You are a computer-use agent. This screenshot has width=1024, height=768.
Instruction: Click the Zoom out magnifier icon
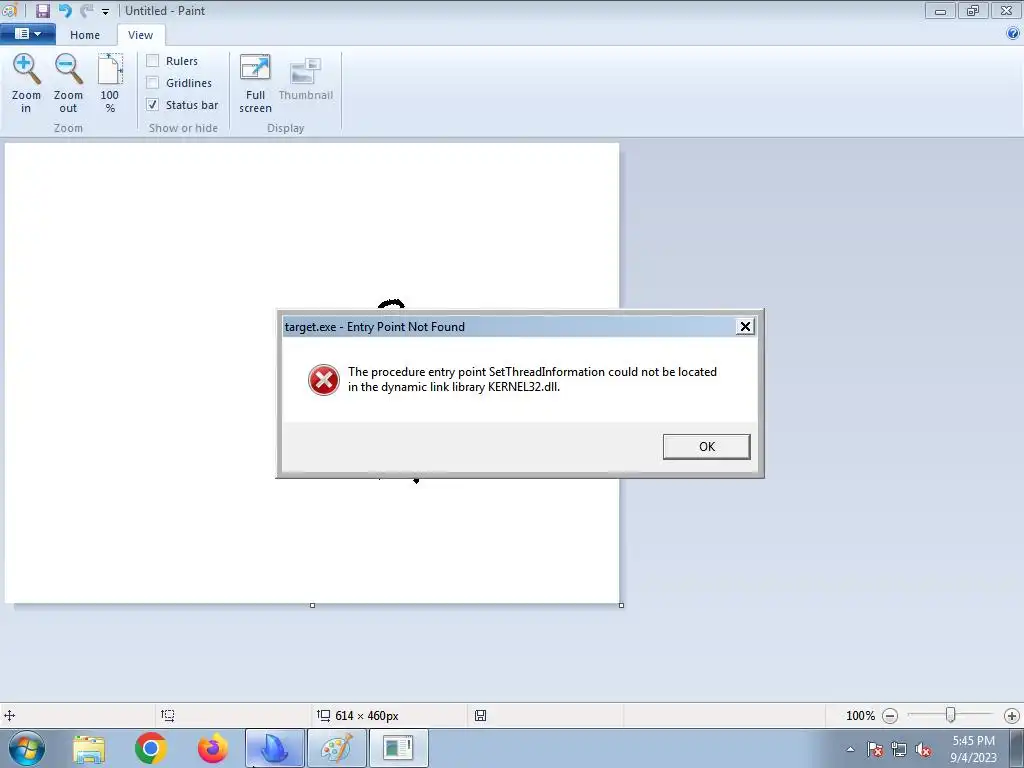click(68, 69)
